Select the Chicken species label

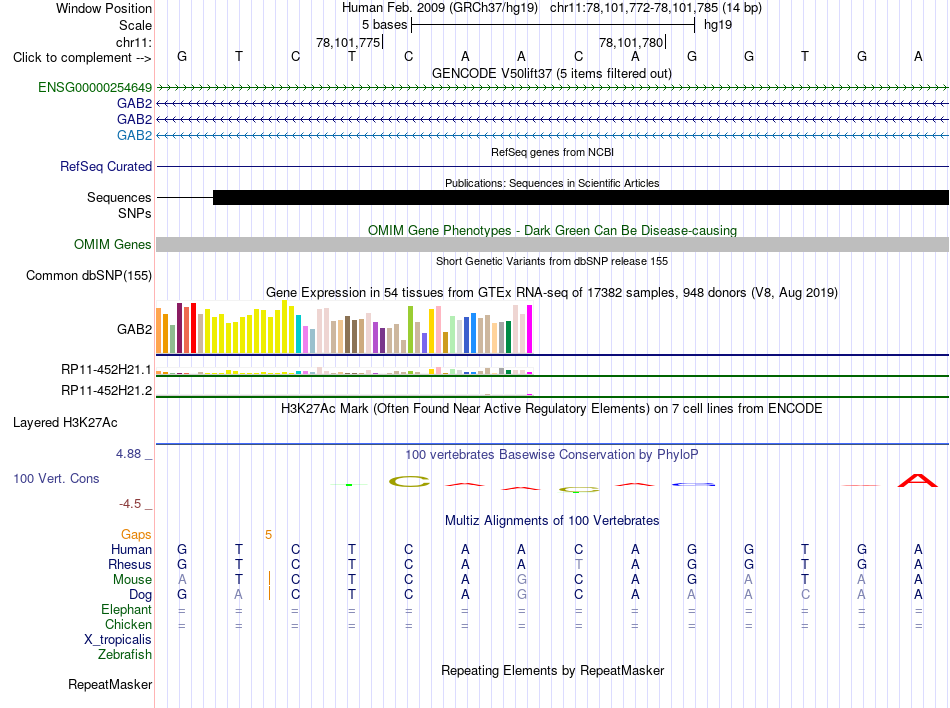pos(128,624)
